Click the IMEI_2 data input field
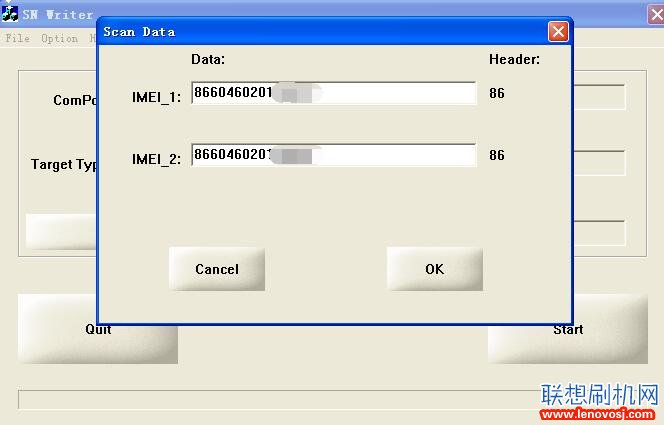The width and height of the screenshot is (664, 425). tap(334, 155)
